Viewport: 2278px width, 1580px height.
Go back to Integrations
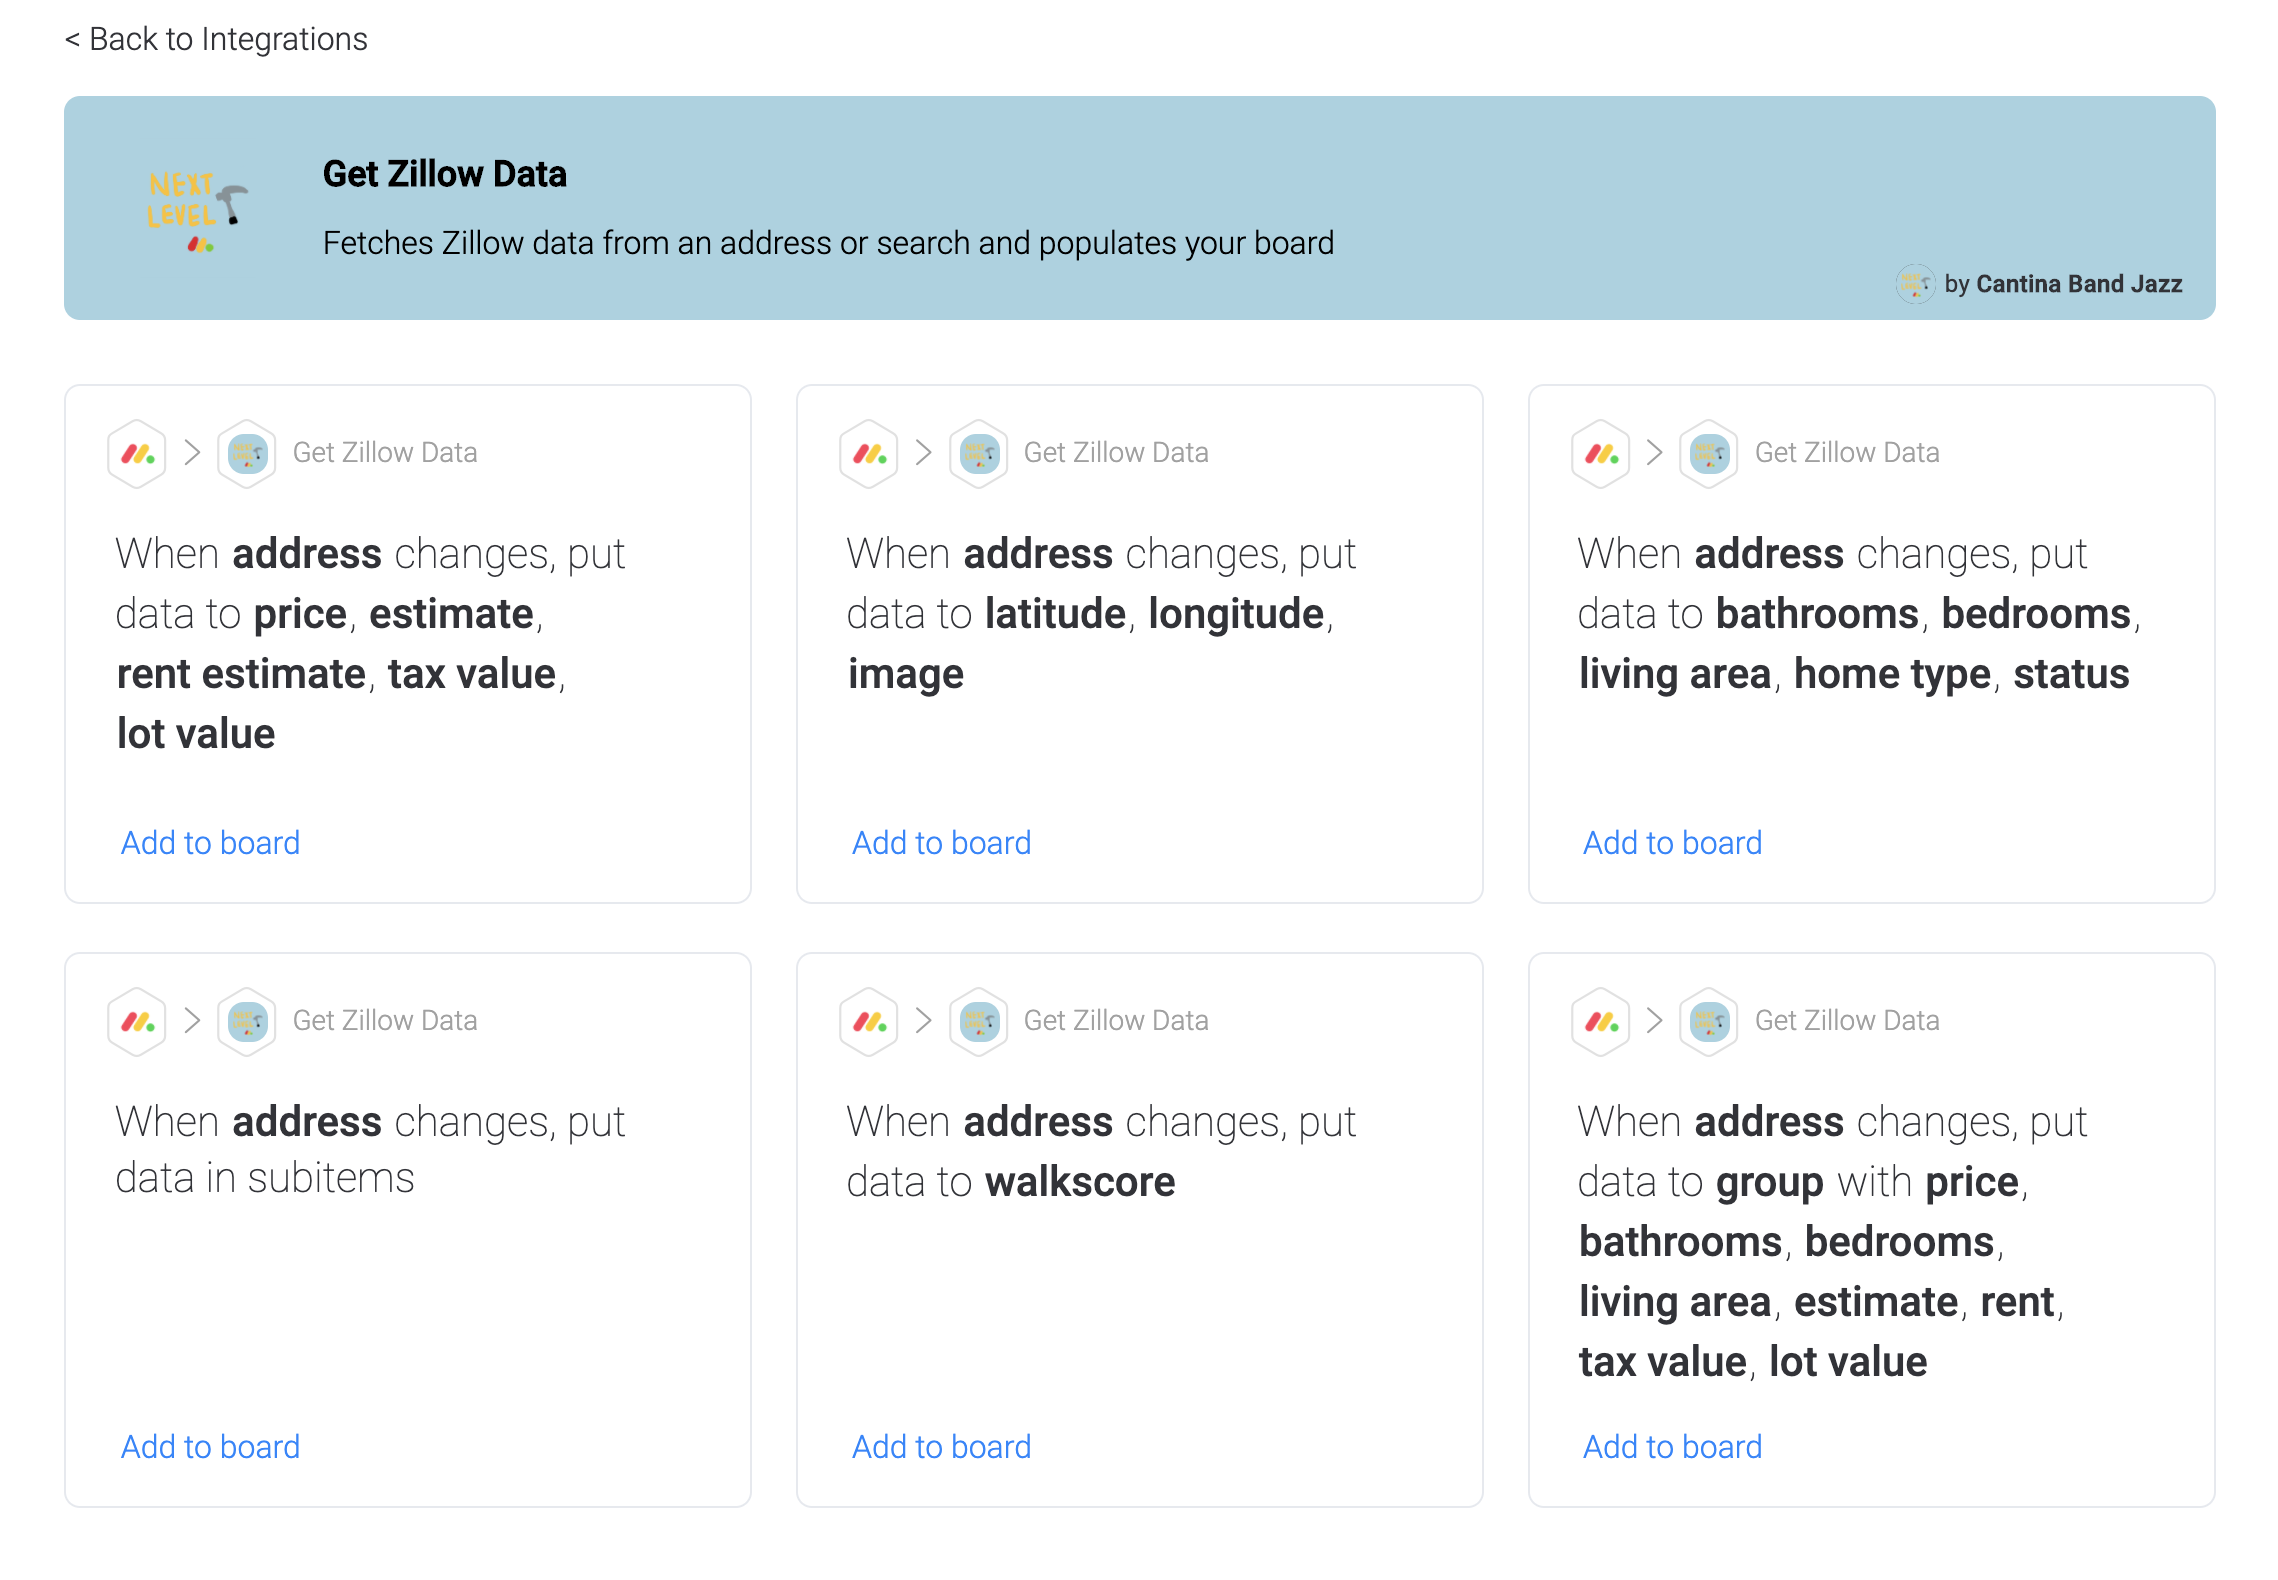pyautogui.click(x=216, y=39)
